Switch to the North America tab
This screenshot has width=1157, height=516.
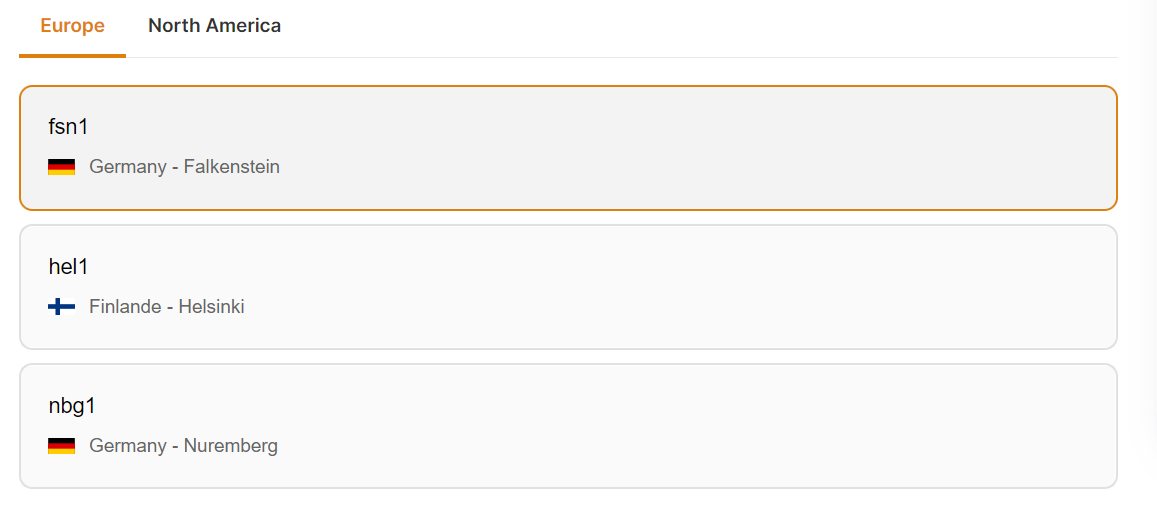click(x=214, y=26)
